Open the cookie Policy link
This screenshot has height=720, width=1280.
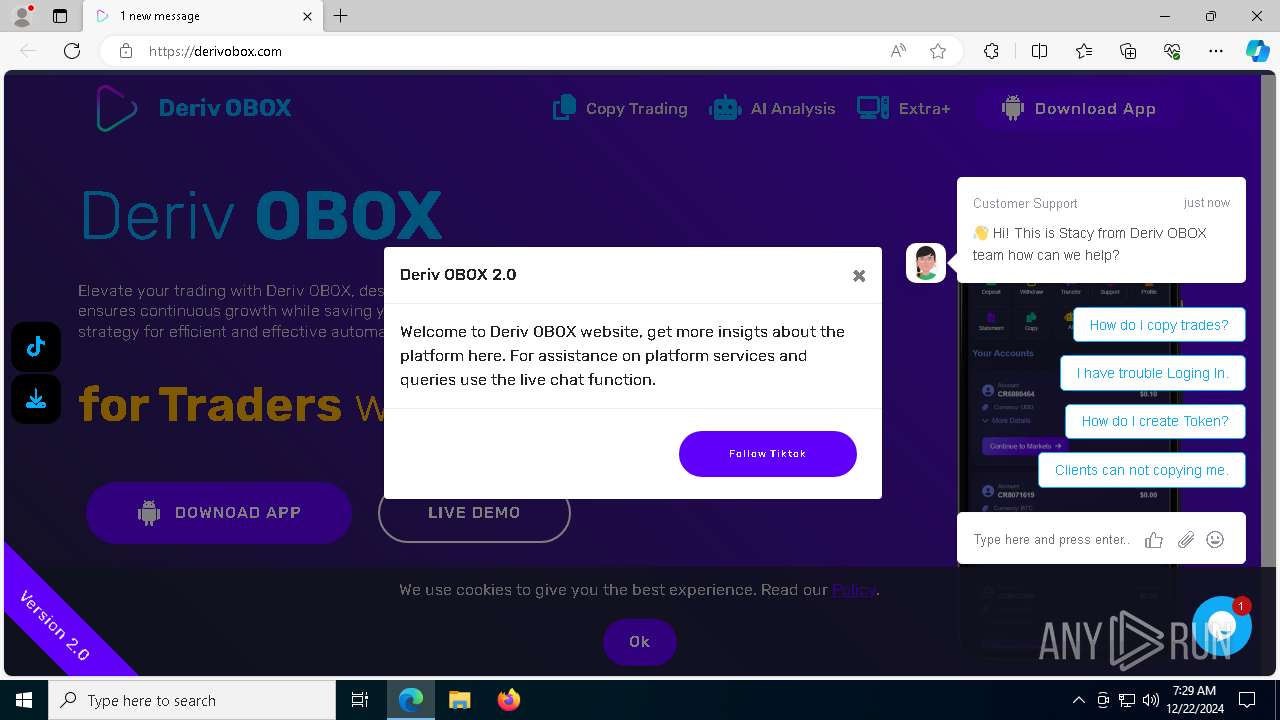(854, 590)
